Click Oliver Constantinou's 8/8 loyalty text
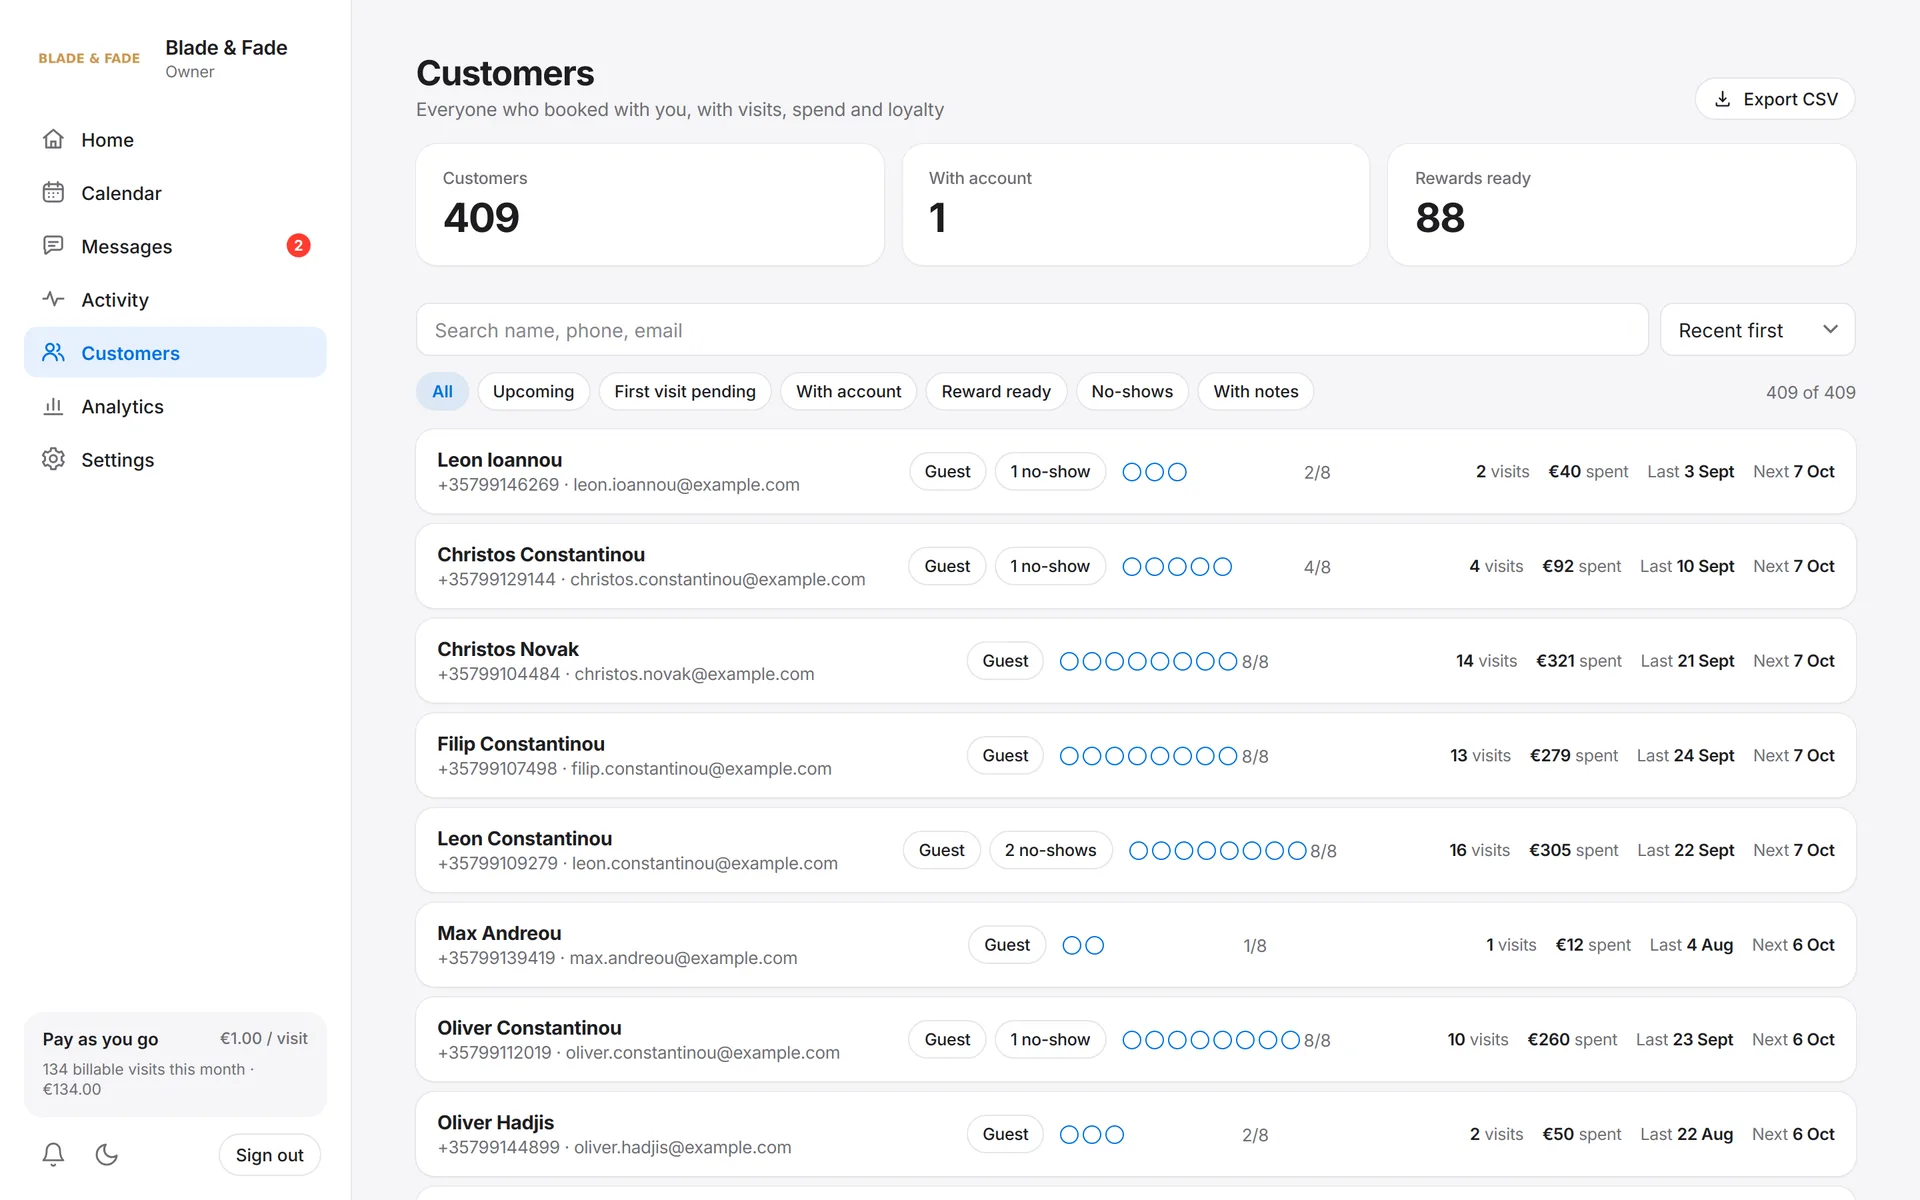 click(1317, 1041)
